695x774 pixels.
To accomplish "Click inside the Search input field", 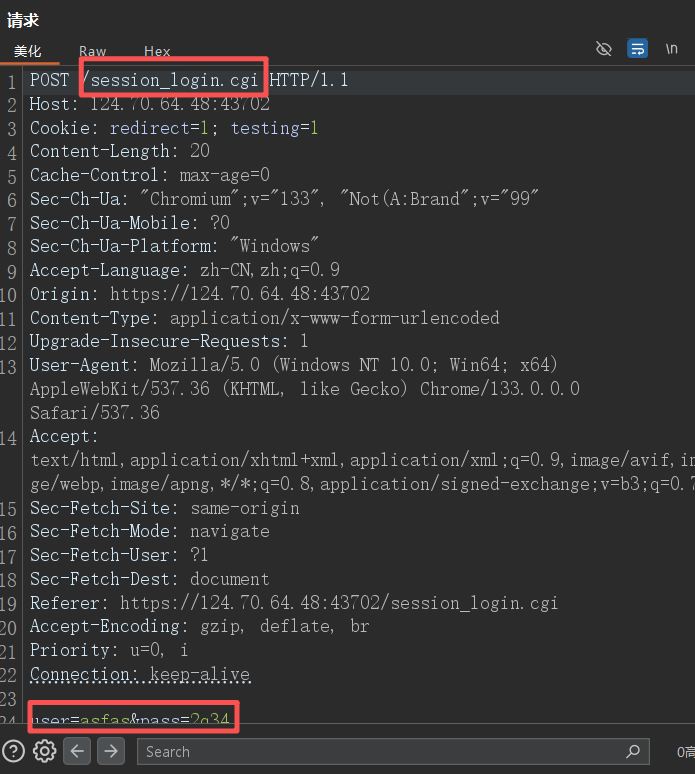I will coord(380,751).
